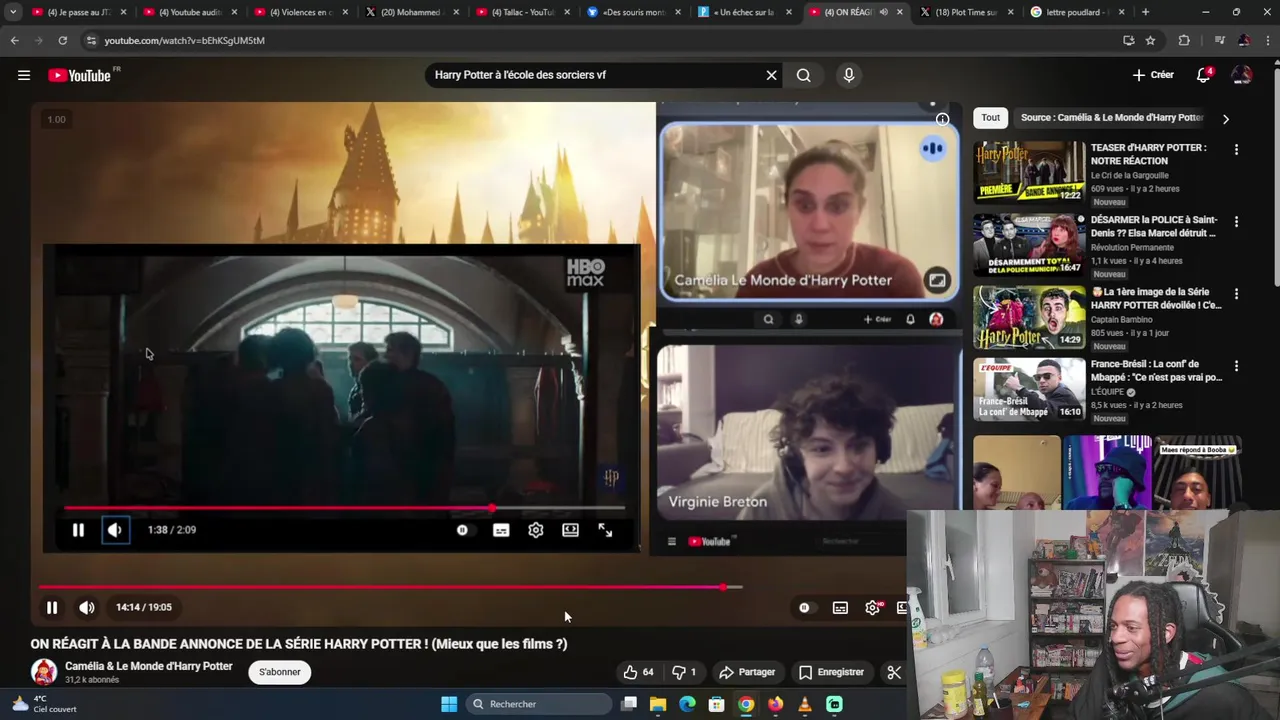Open options for DÉSARMER la POLICE video
The image size is (1280, 720).
coord(1236,222)
